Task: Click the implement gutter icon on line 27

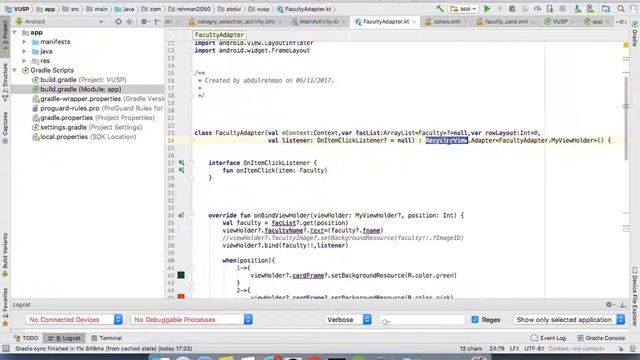Action: tap(181, 162)
